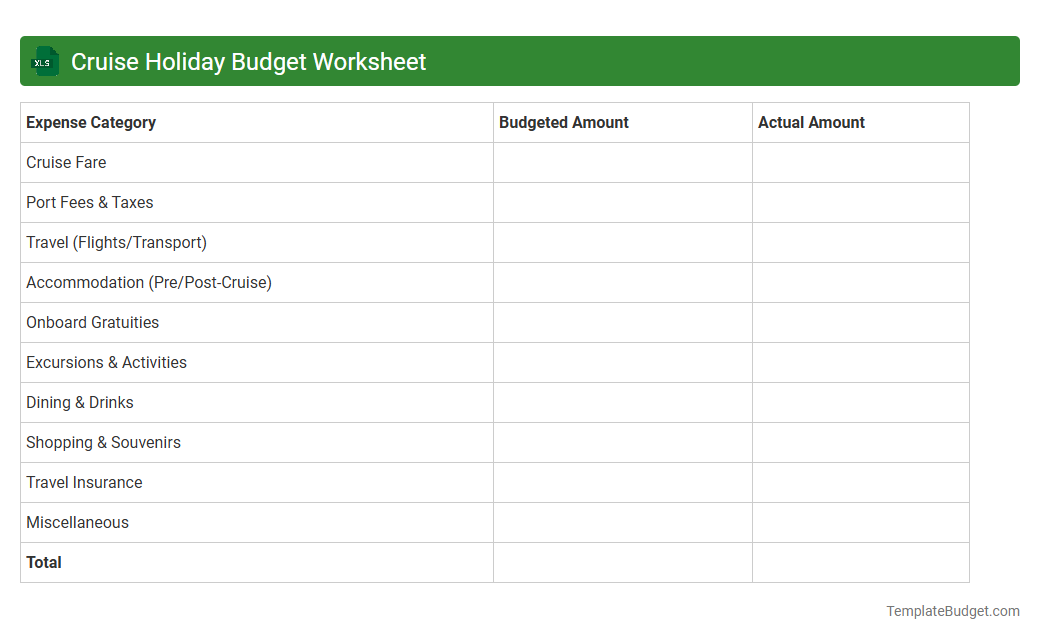Select the Travel (Flights/Transport) expense row
The width and height of the screenshot is (1040, 640).
[116, 242]
